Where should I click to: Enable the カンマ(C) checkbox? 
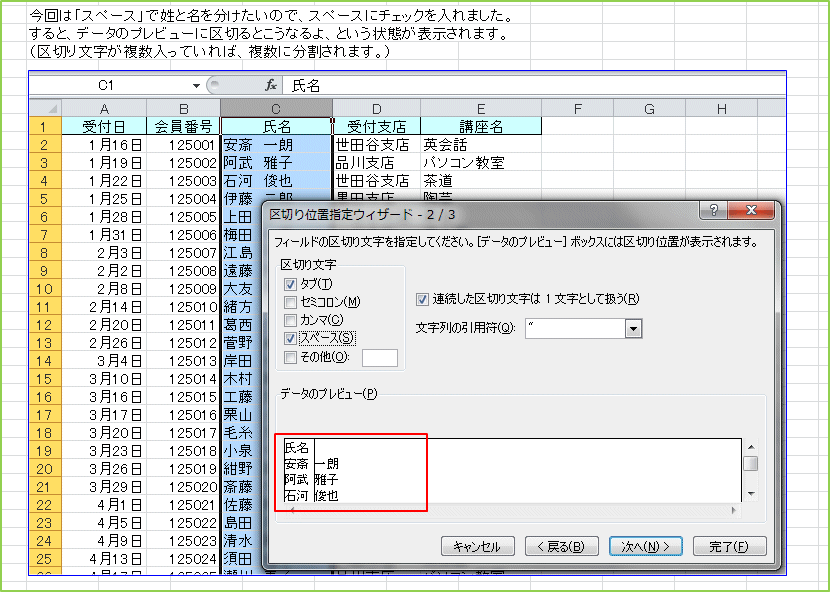290,320
